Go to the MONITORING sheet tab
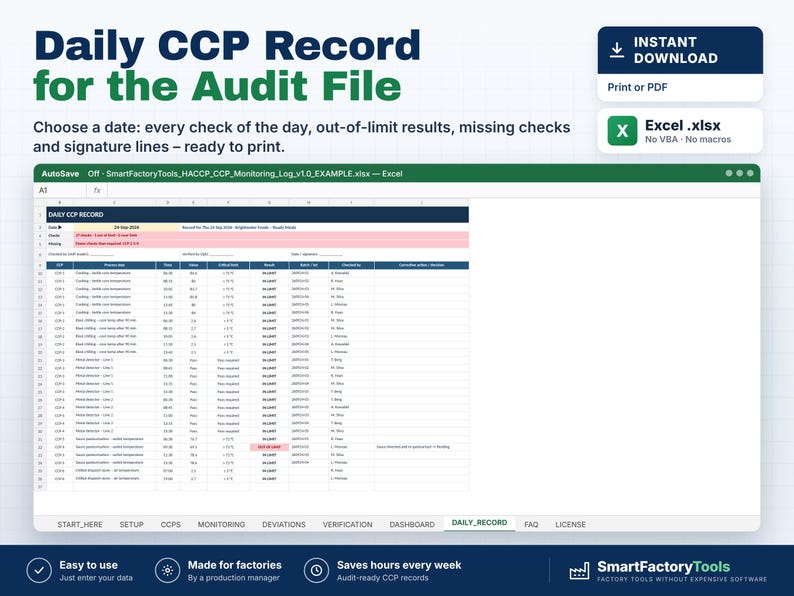 221,525
